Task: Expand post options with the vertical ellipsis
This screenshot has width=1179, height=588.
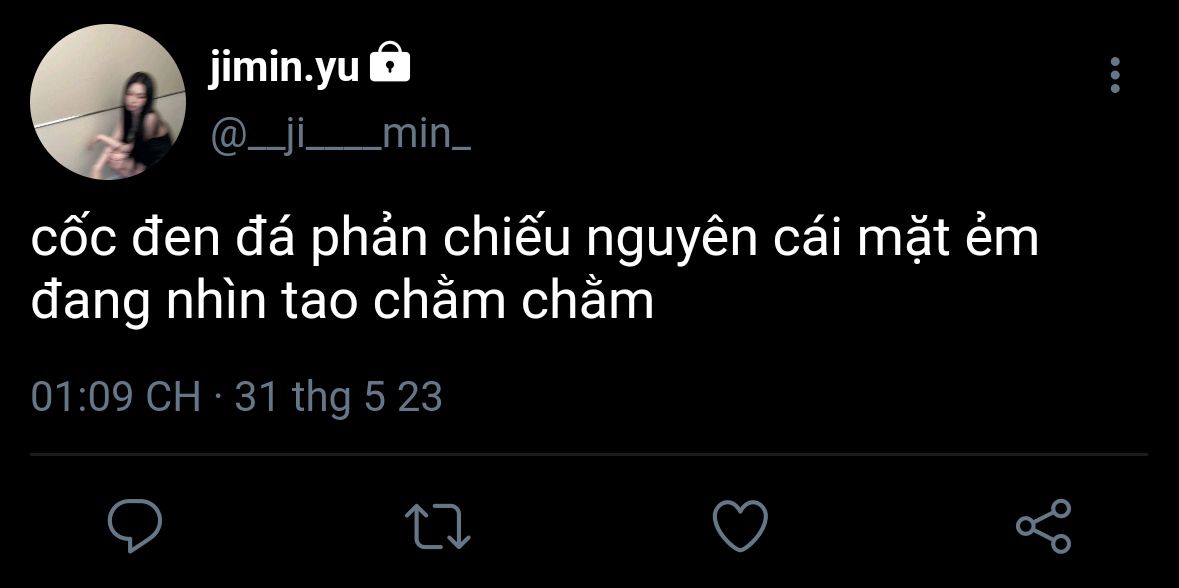Action: [x=1115, y=75]
